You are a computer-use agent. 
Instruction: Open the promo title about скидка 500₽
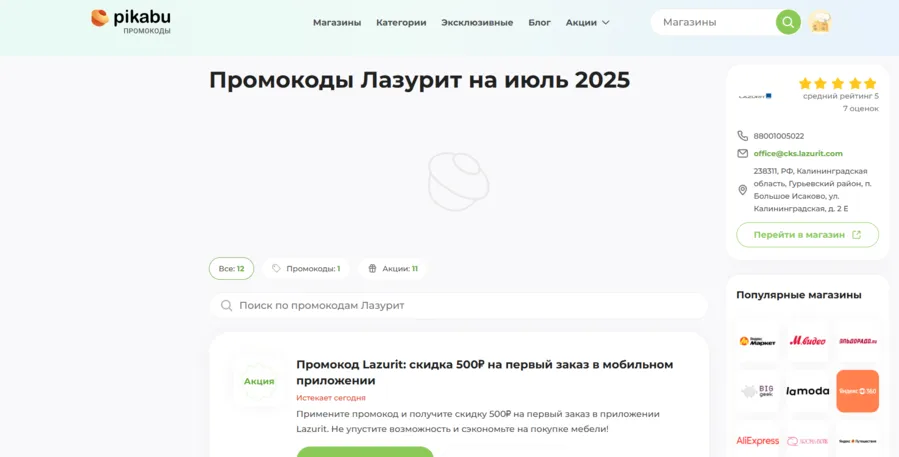click(x=484, y=372)
